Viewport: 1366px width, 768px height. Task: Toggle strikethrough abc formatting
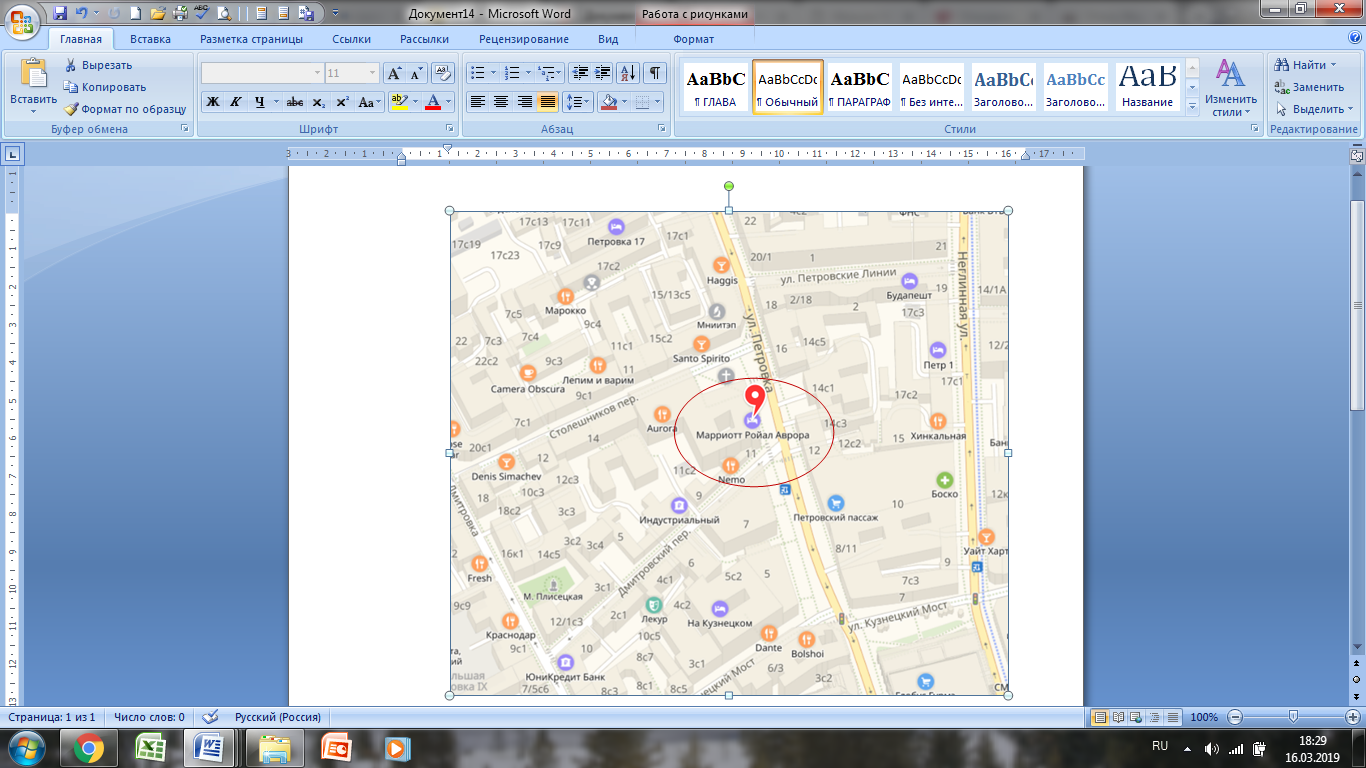295,102
